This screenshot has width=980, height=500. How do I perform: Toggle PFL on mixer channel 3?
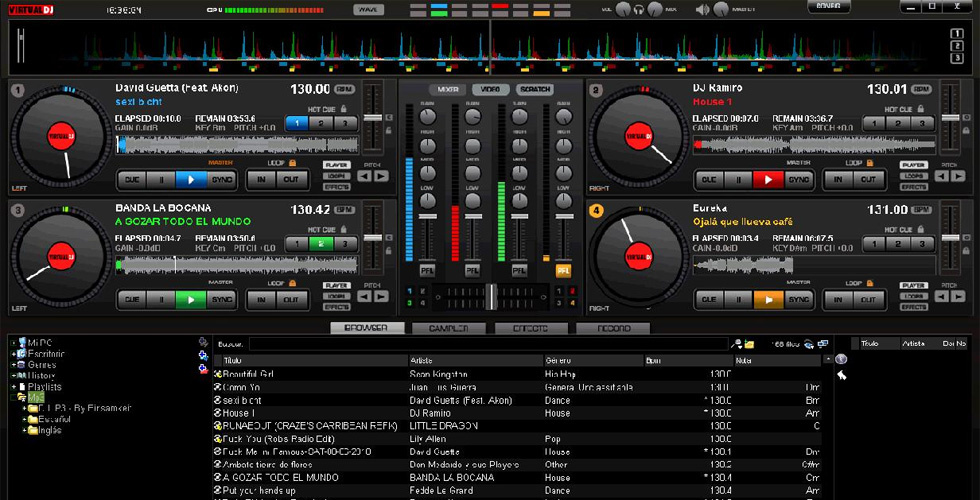[519, 271]
